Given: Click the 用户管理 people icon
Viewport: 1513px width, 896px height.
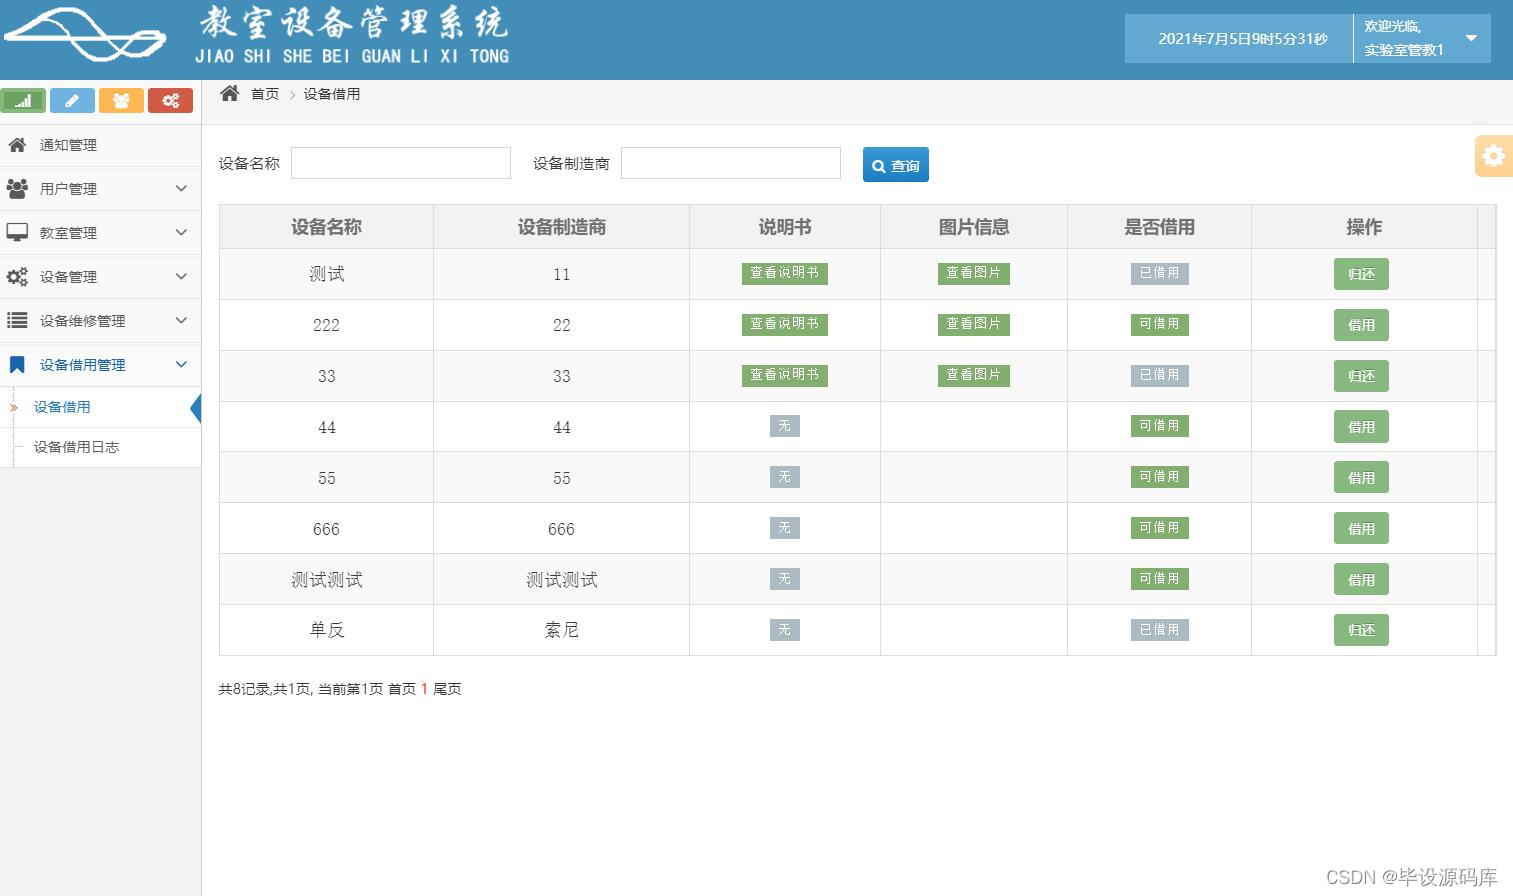Looking at the screenshot, I should pos(17,188).
